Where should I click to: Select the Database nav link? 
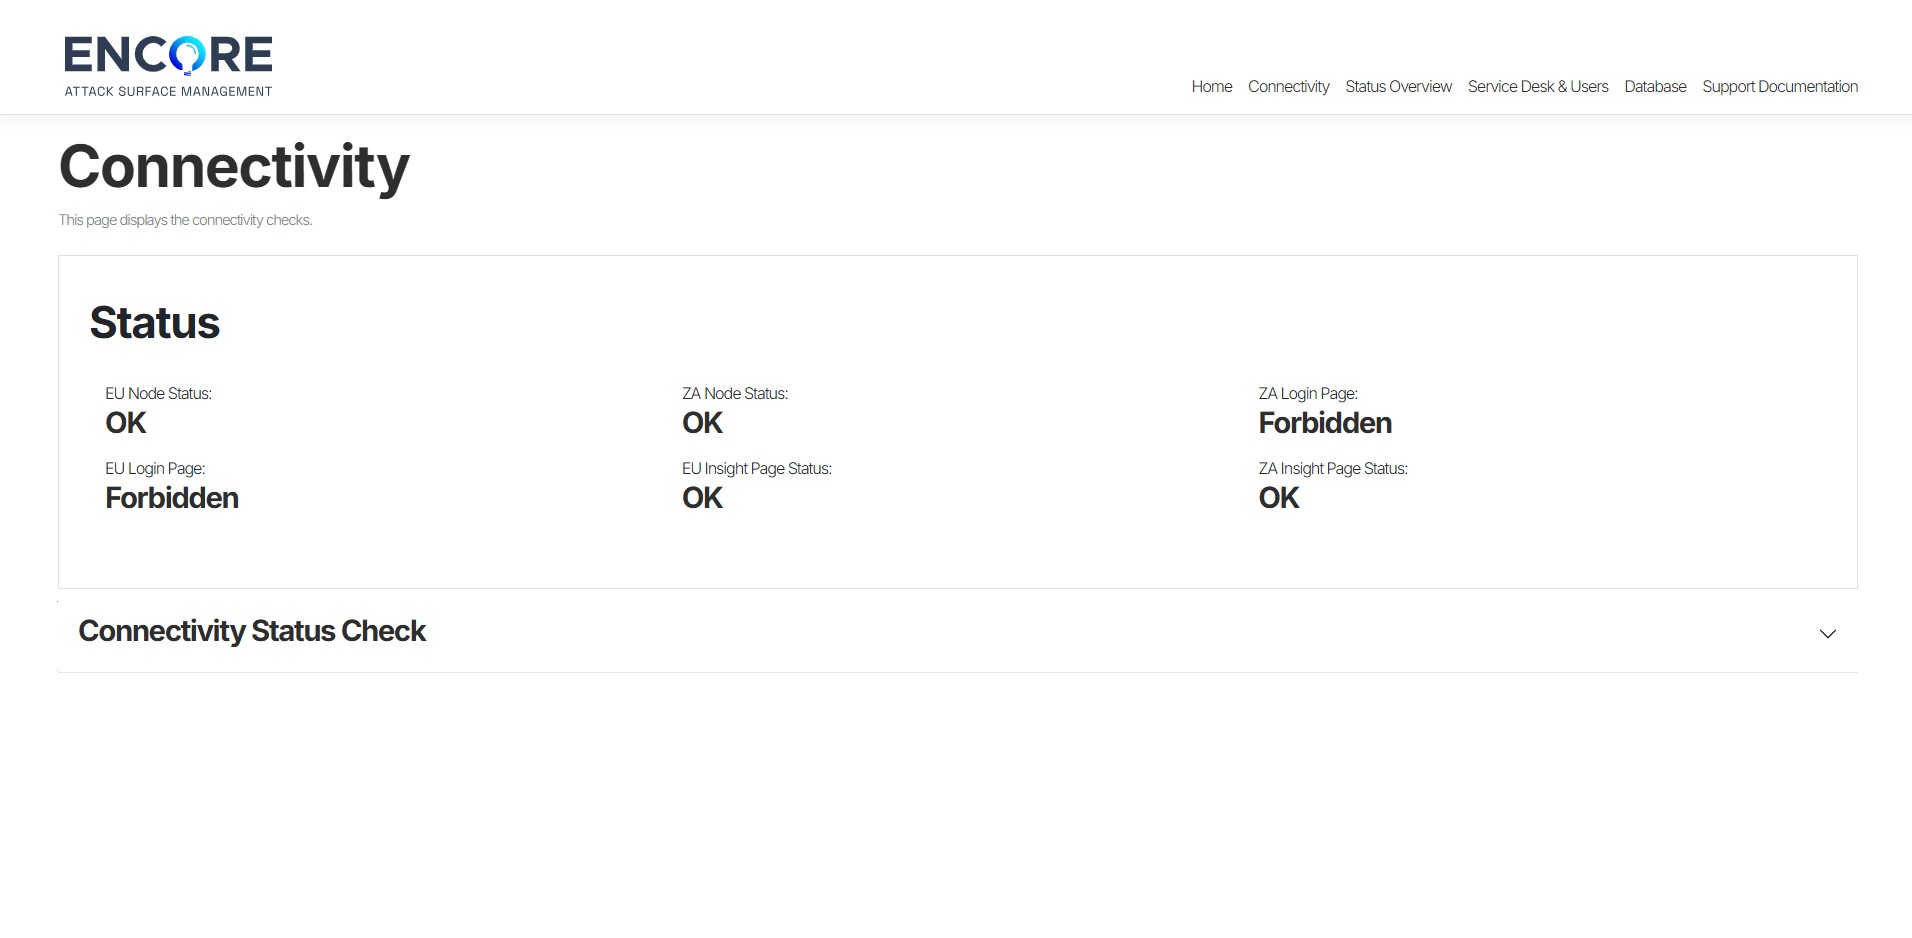[x=1655, y=87]
